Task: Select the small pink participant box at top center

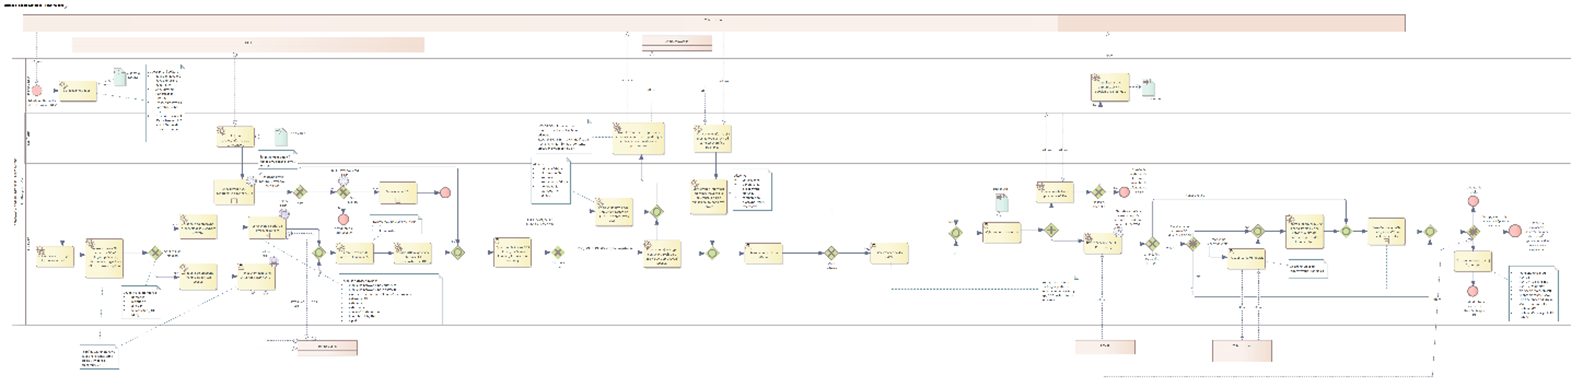Action: pyautogui.click(x=676, y=42)
